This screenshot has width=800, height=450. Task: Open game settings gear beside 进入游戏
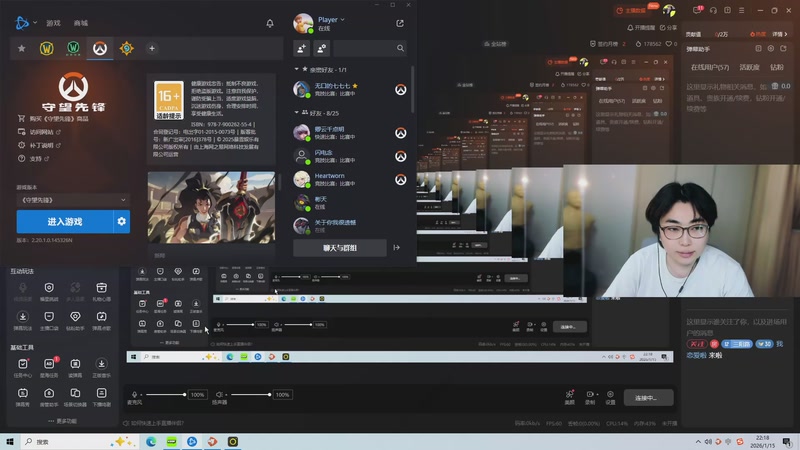coord(121,222)
